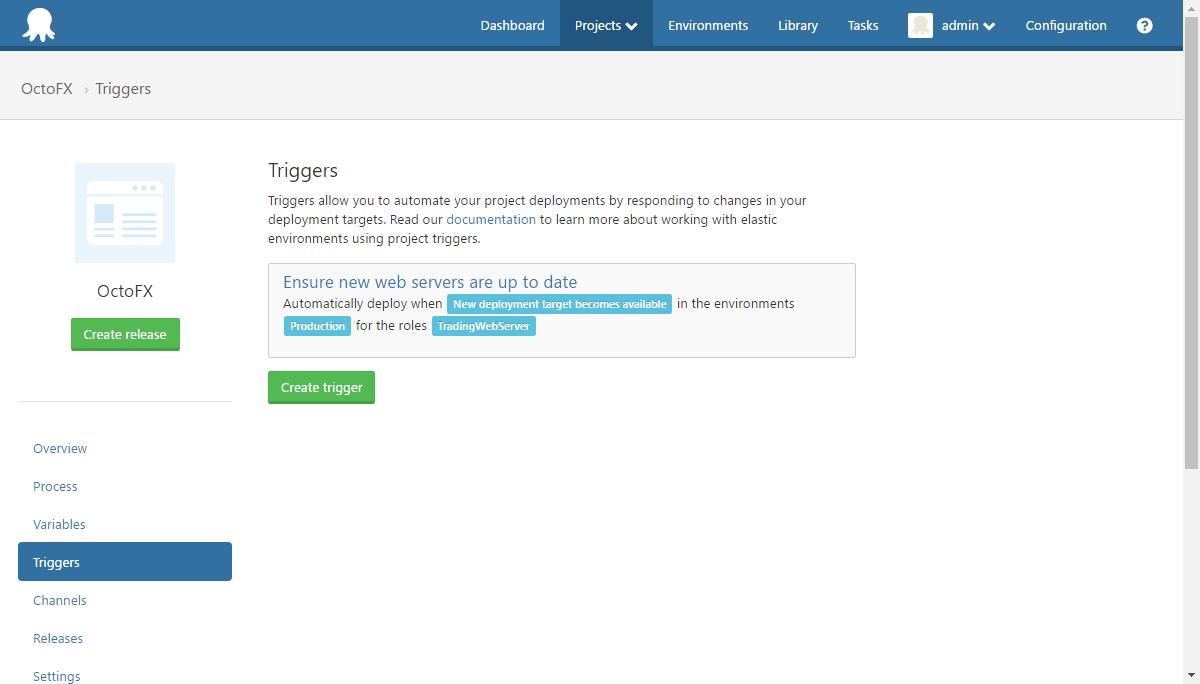Click the admin user avatar

click(x=920, y=25)
